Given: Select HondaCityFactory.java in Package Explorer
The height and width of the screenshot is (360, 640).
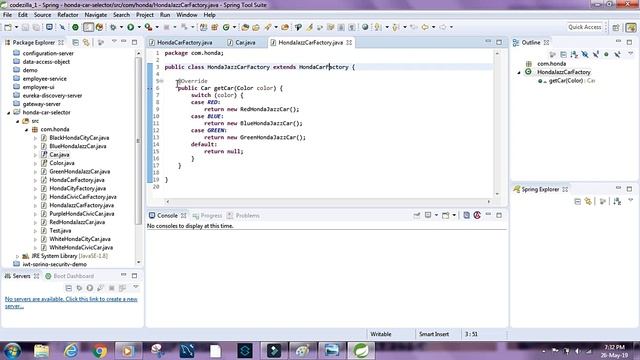Looking at the screenshot, I should pos(77,188).
